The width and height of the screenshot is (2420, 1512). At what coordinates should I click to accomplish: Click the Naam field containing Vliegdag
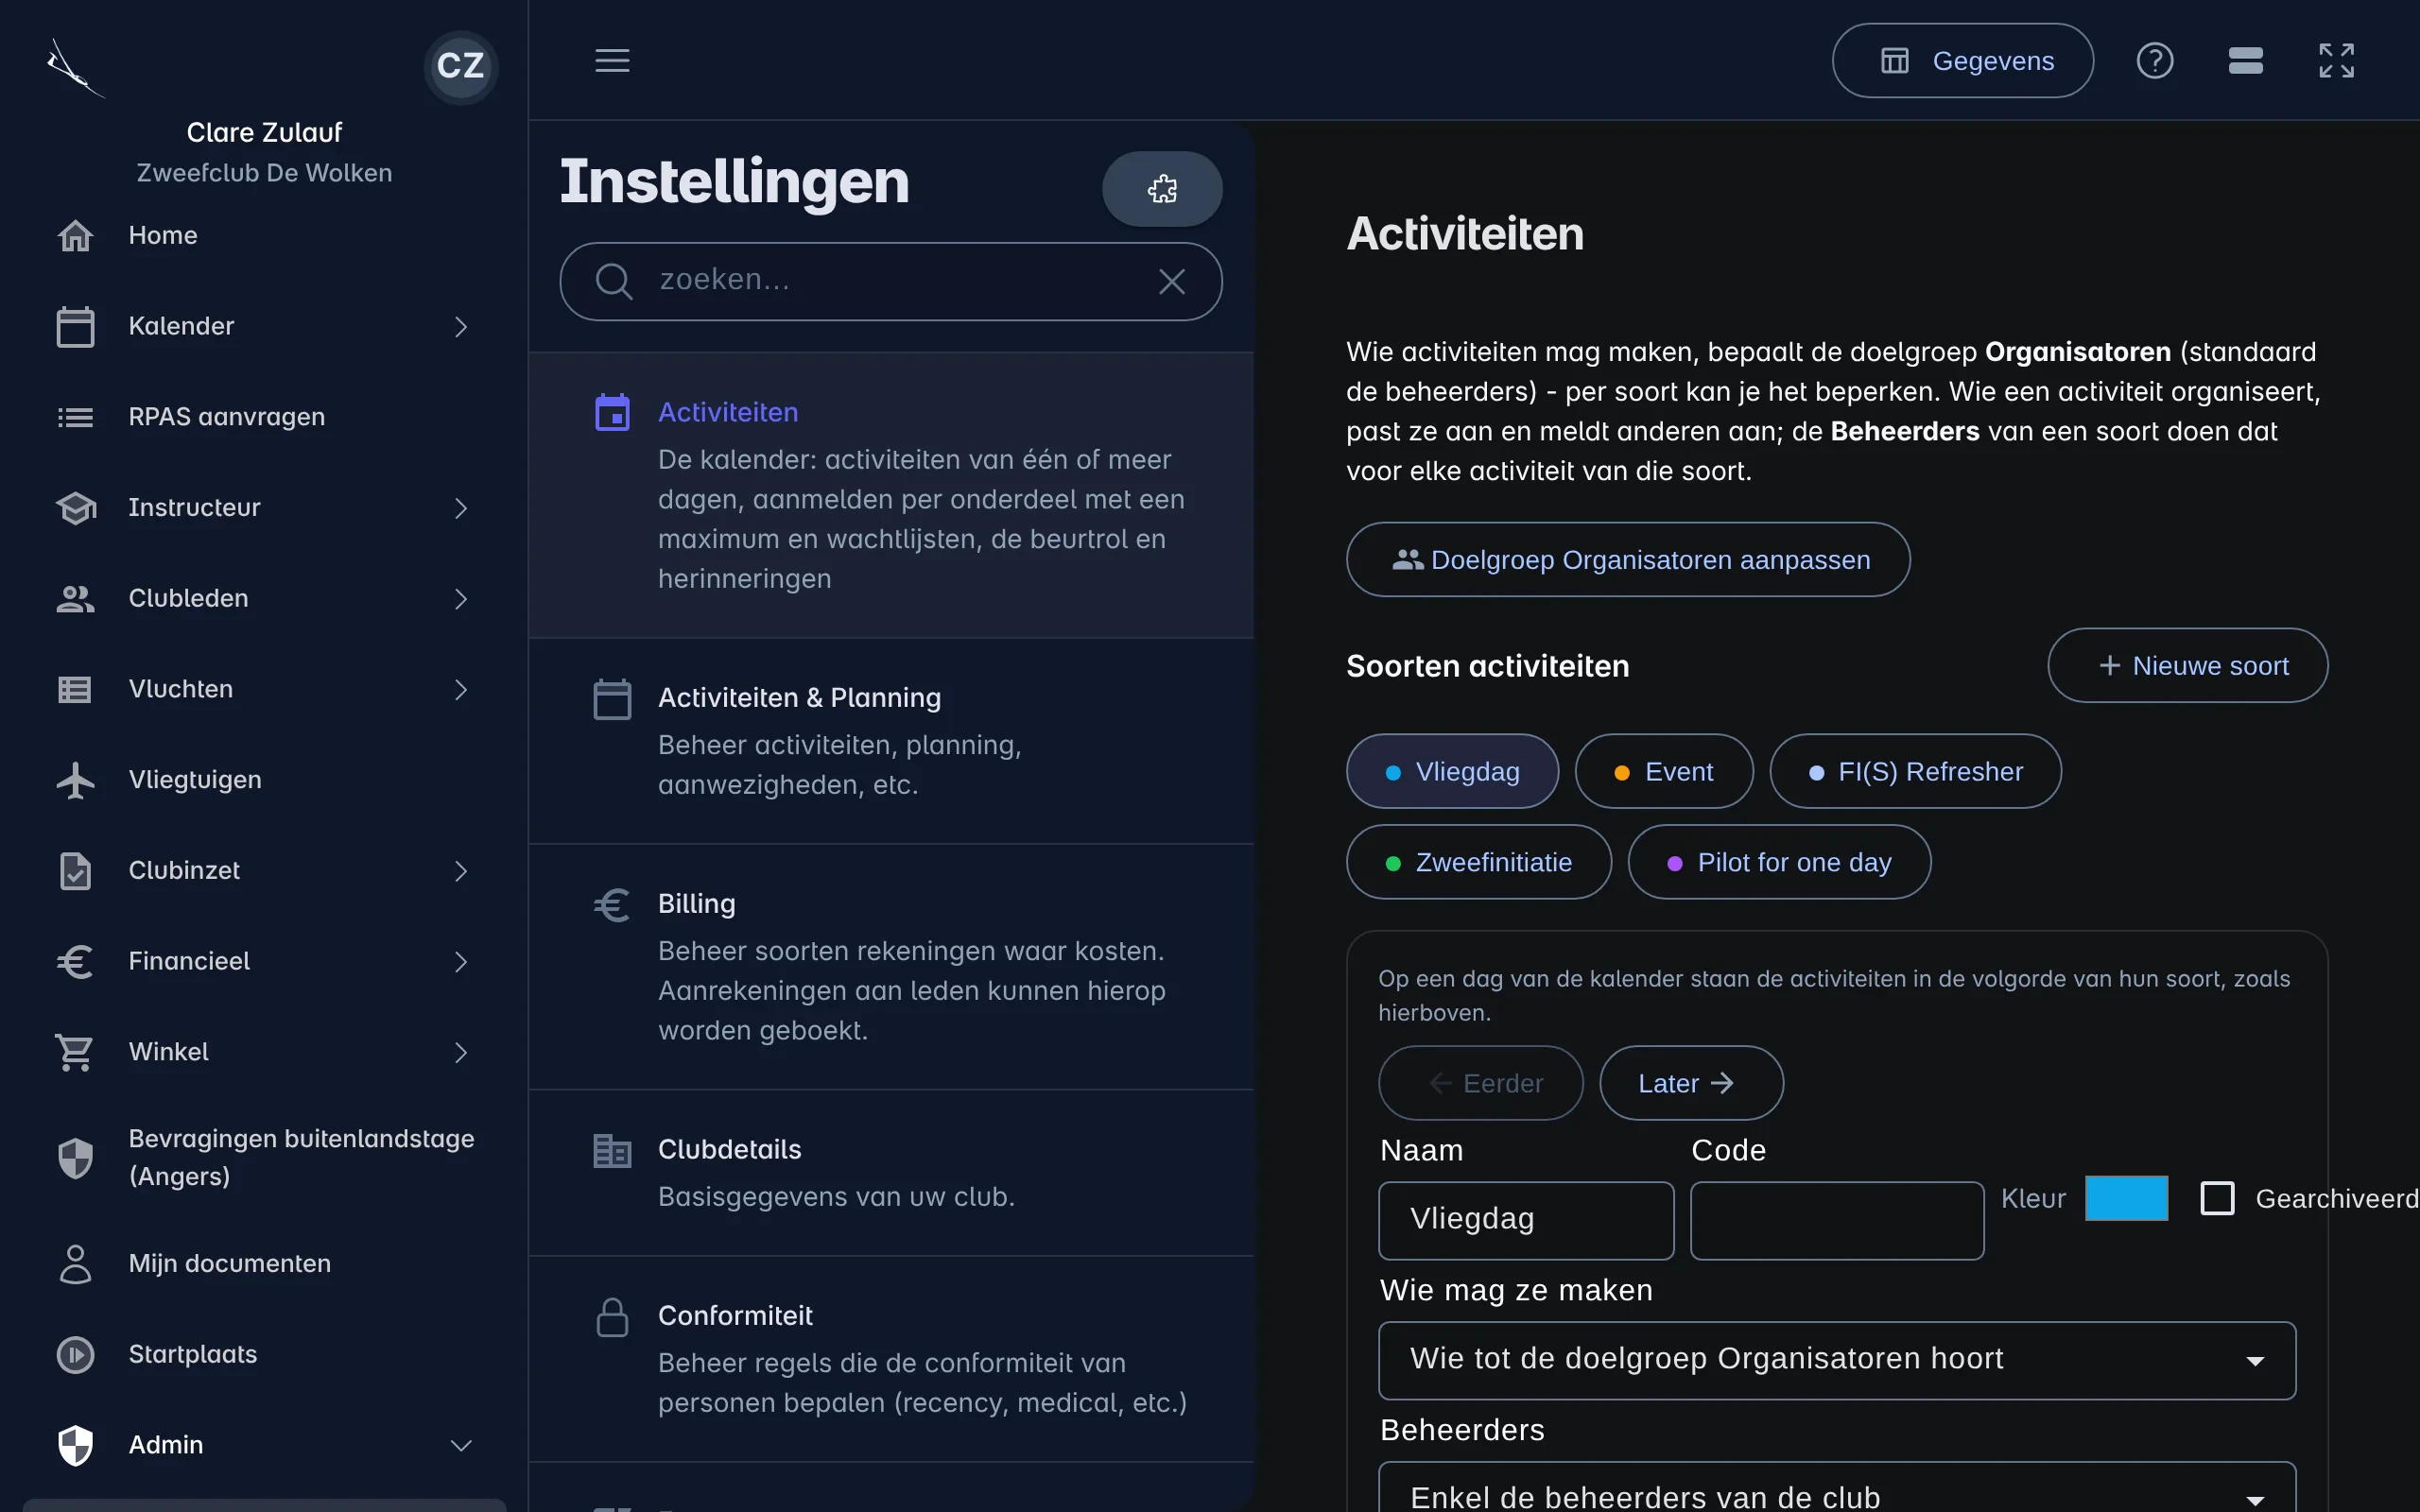click(1526, 1220)
